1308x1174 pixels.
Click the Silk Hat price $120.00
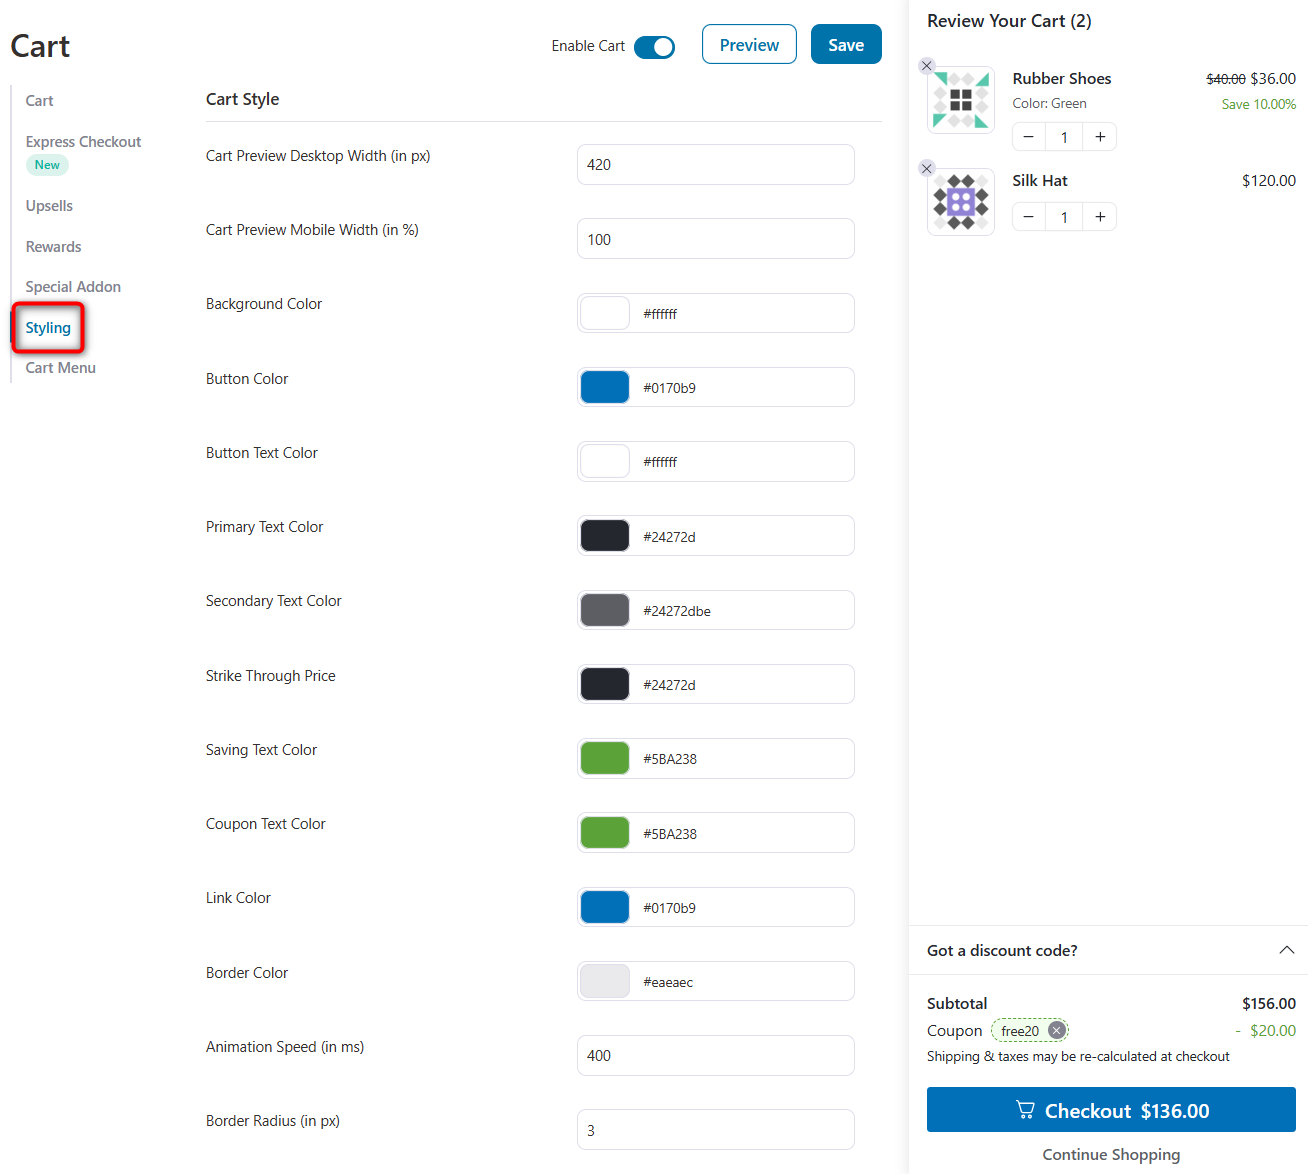(1268, 181)
